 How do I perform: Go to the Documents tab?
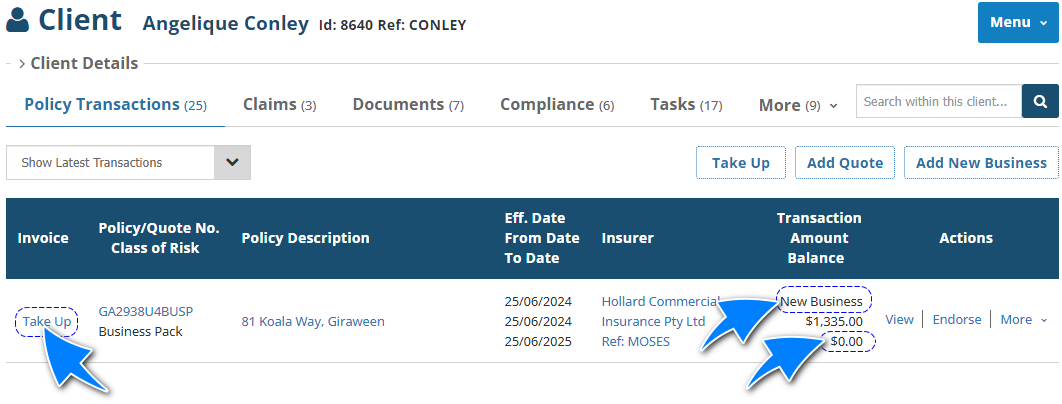[408, 104]
